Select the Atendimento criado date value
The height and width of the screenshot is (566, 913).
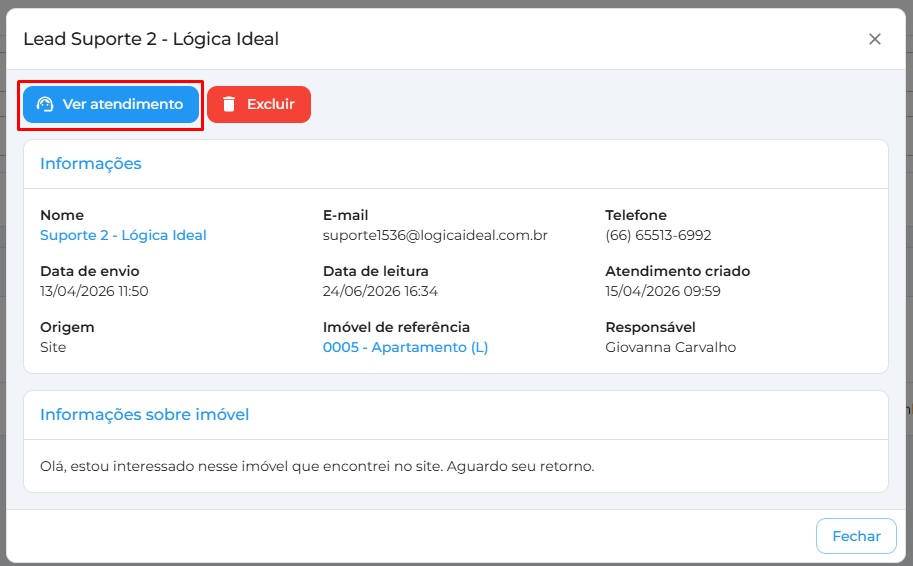click(x=663, y=291)
